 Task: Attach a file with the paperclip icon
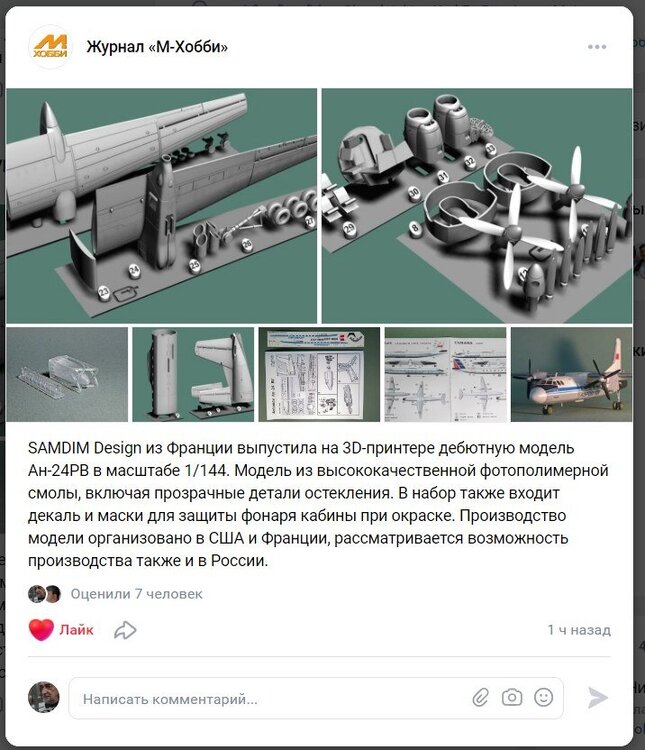click(x=480, y=697)
